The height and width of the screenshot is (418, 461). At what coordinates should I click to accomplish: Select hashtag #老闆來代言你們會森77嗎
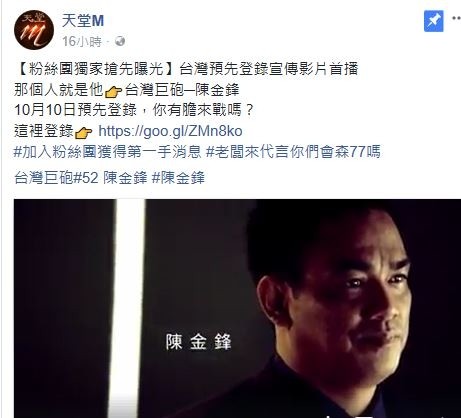(x=293, y=152)
